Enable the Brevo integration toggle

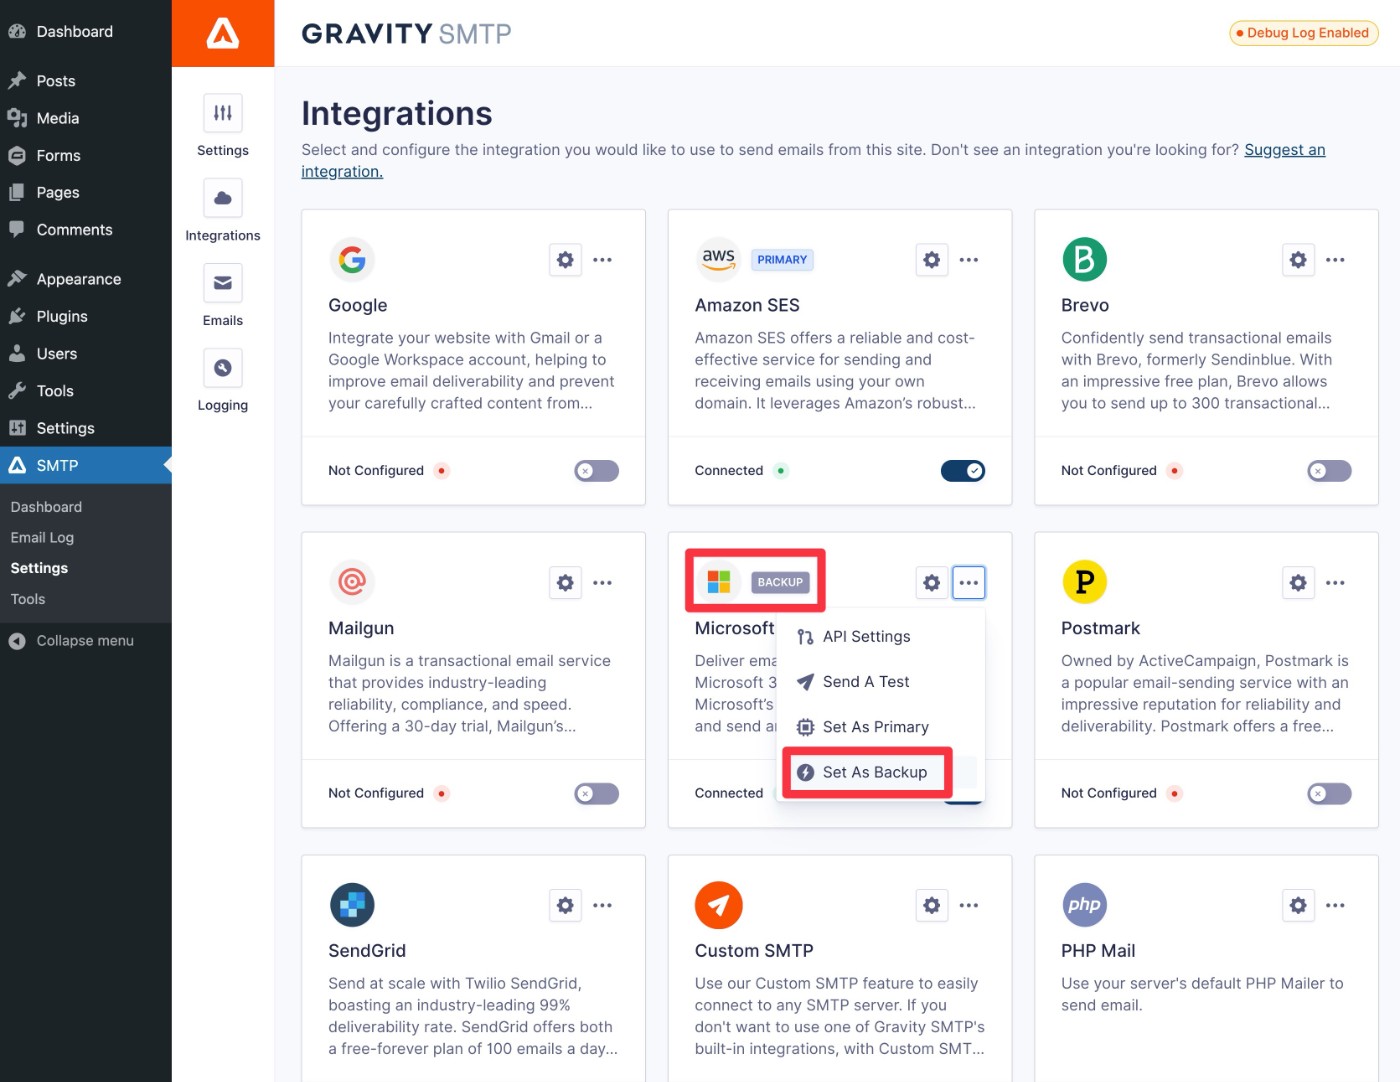coord(1329,471)
